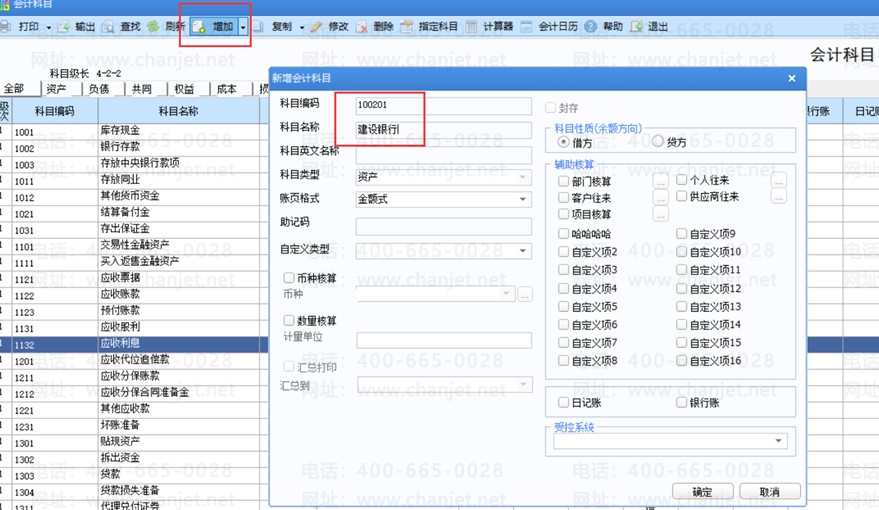Switch to the 负债 tab
The width and height of the screenshot is (879, 510).
[99, 89]
